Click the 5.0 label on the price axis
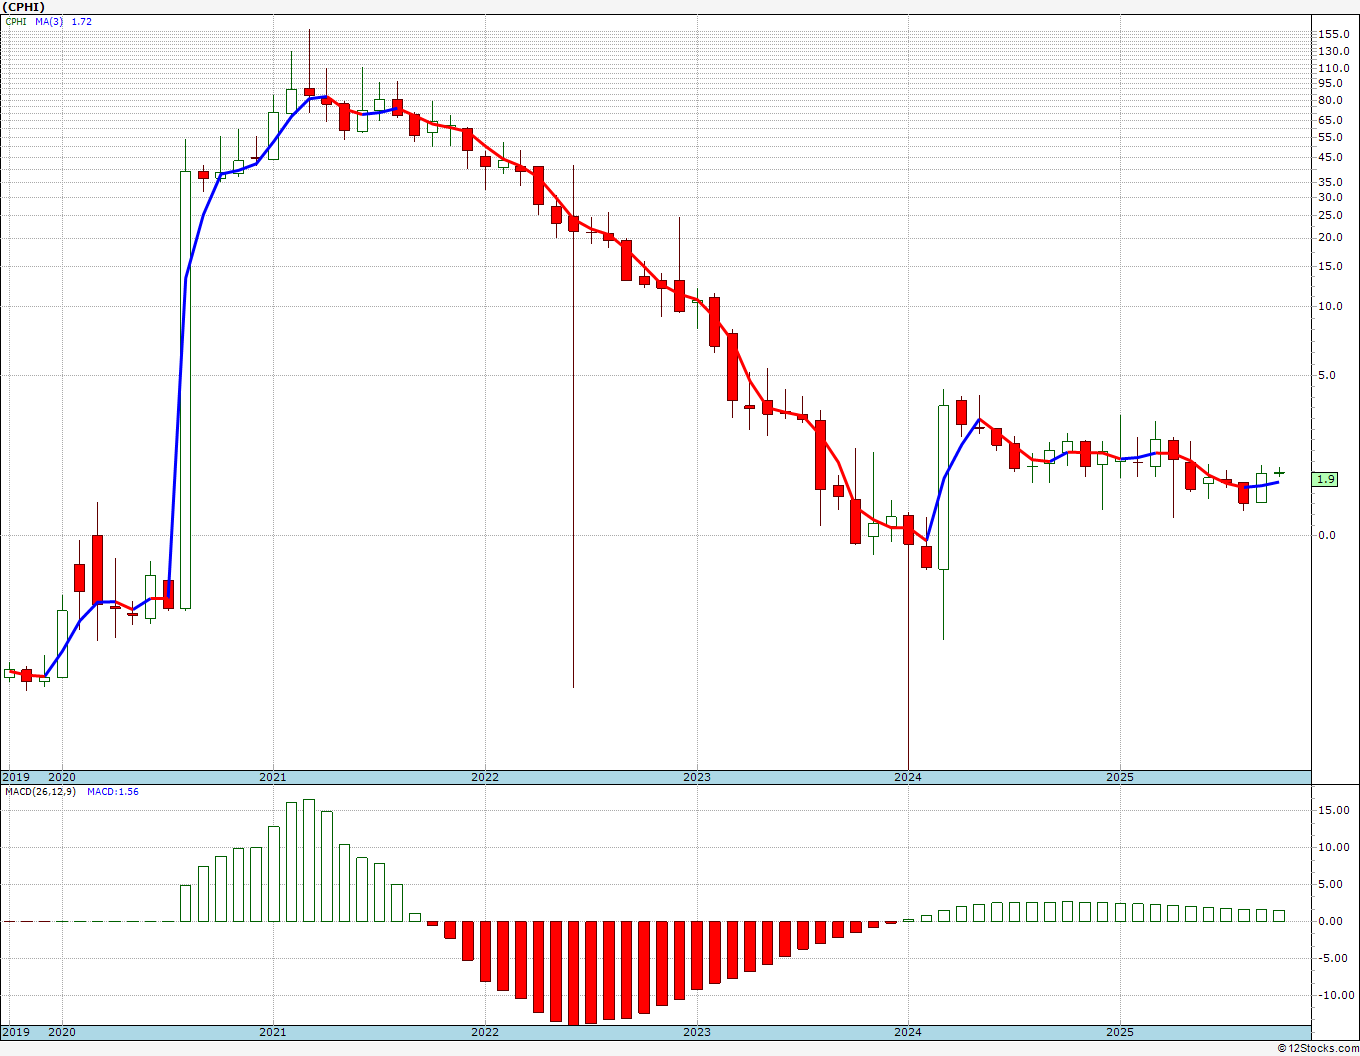 pos(1327,375)
